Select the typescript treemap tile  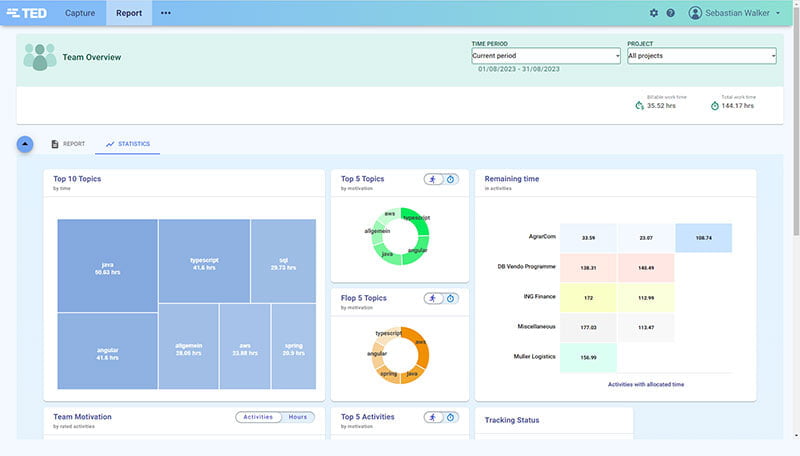pyautogui.click(x=204, y=261)
